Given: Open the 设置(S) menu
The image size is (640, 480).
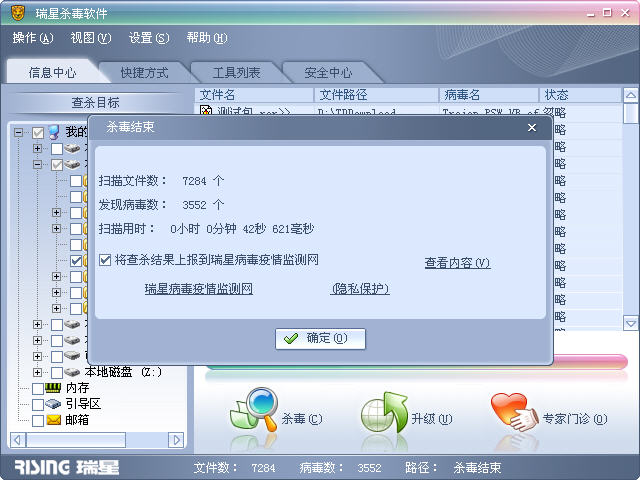Looking at the screenshot, I should (x=149, y=38).
